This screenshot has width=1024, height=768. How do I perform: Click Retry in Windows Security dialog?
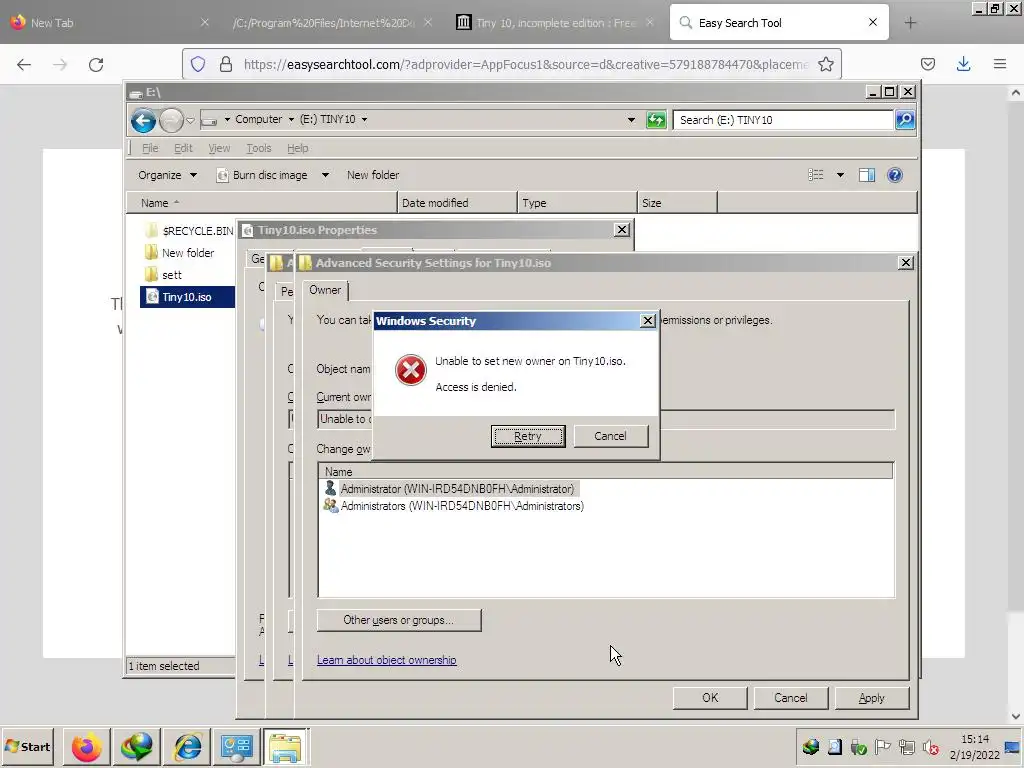(x=528, y=436)
